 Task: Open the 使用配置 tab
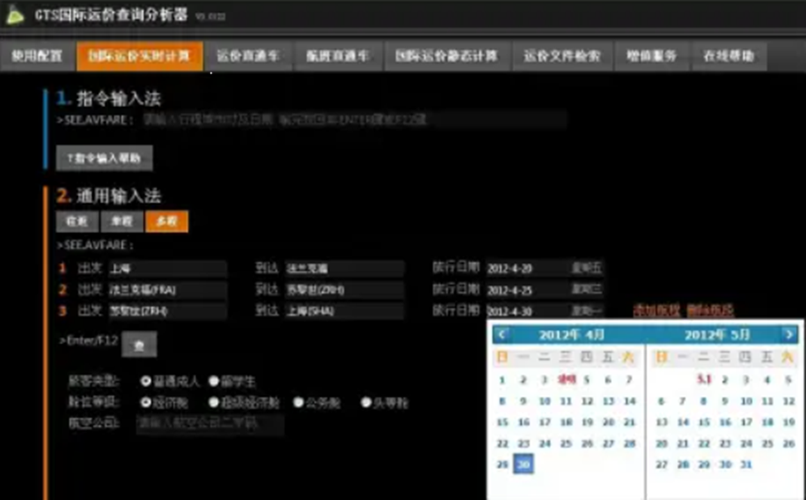pos(37,55)
